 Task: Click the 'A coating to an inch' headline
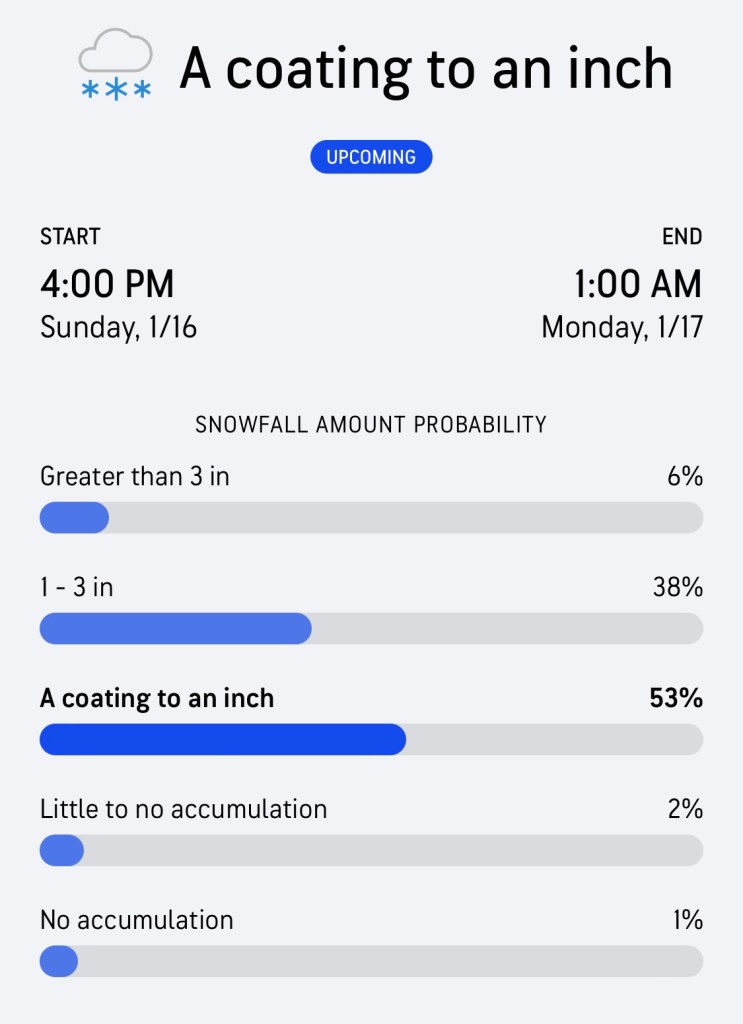pos(425,68)
